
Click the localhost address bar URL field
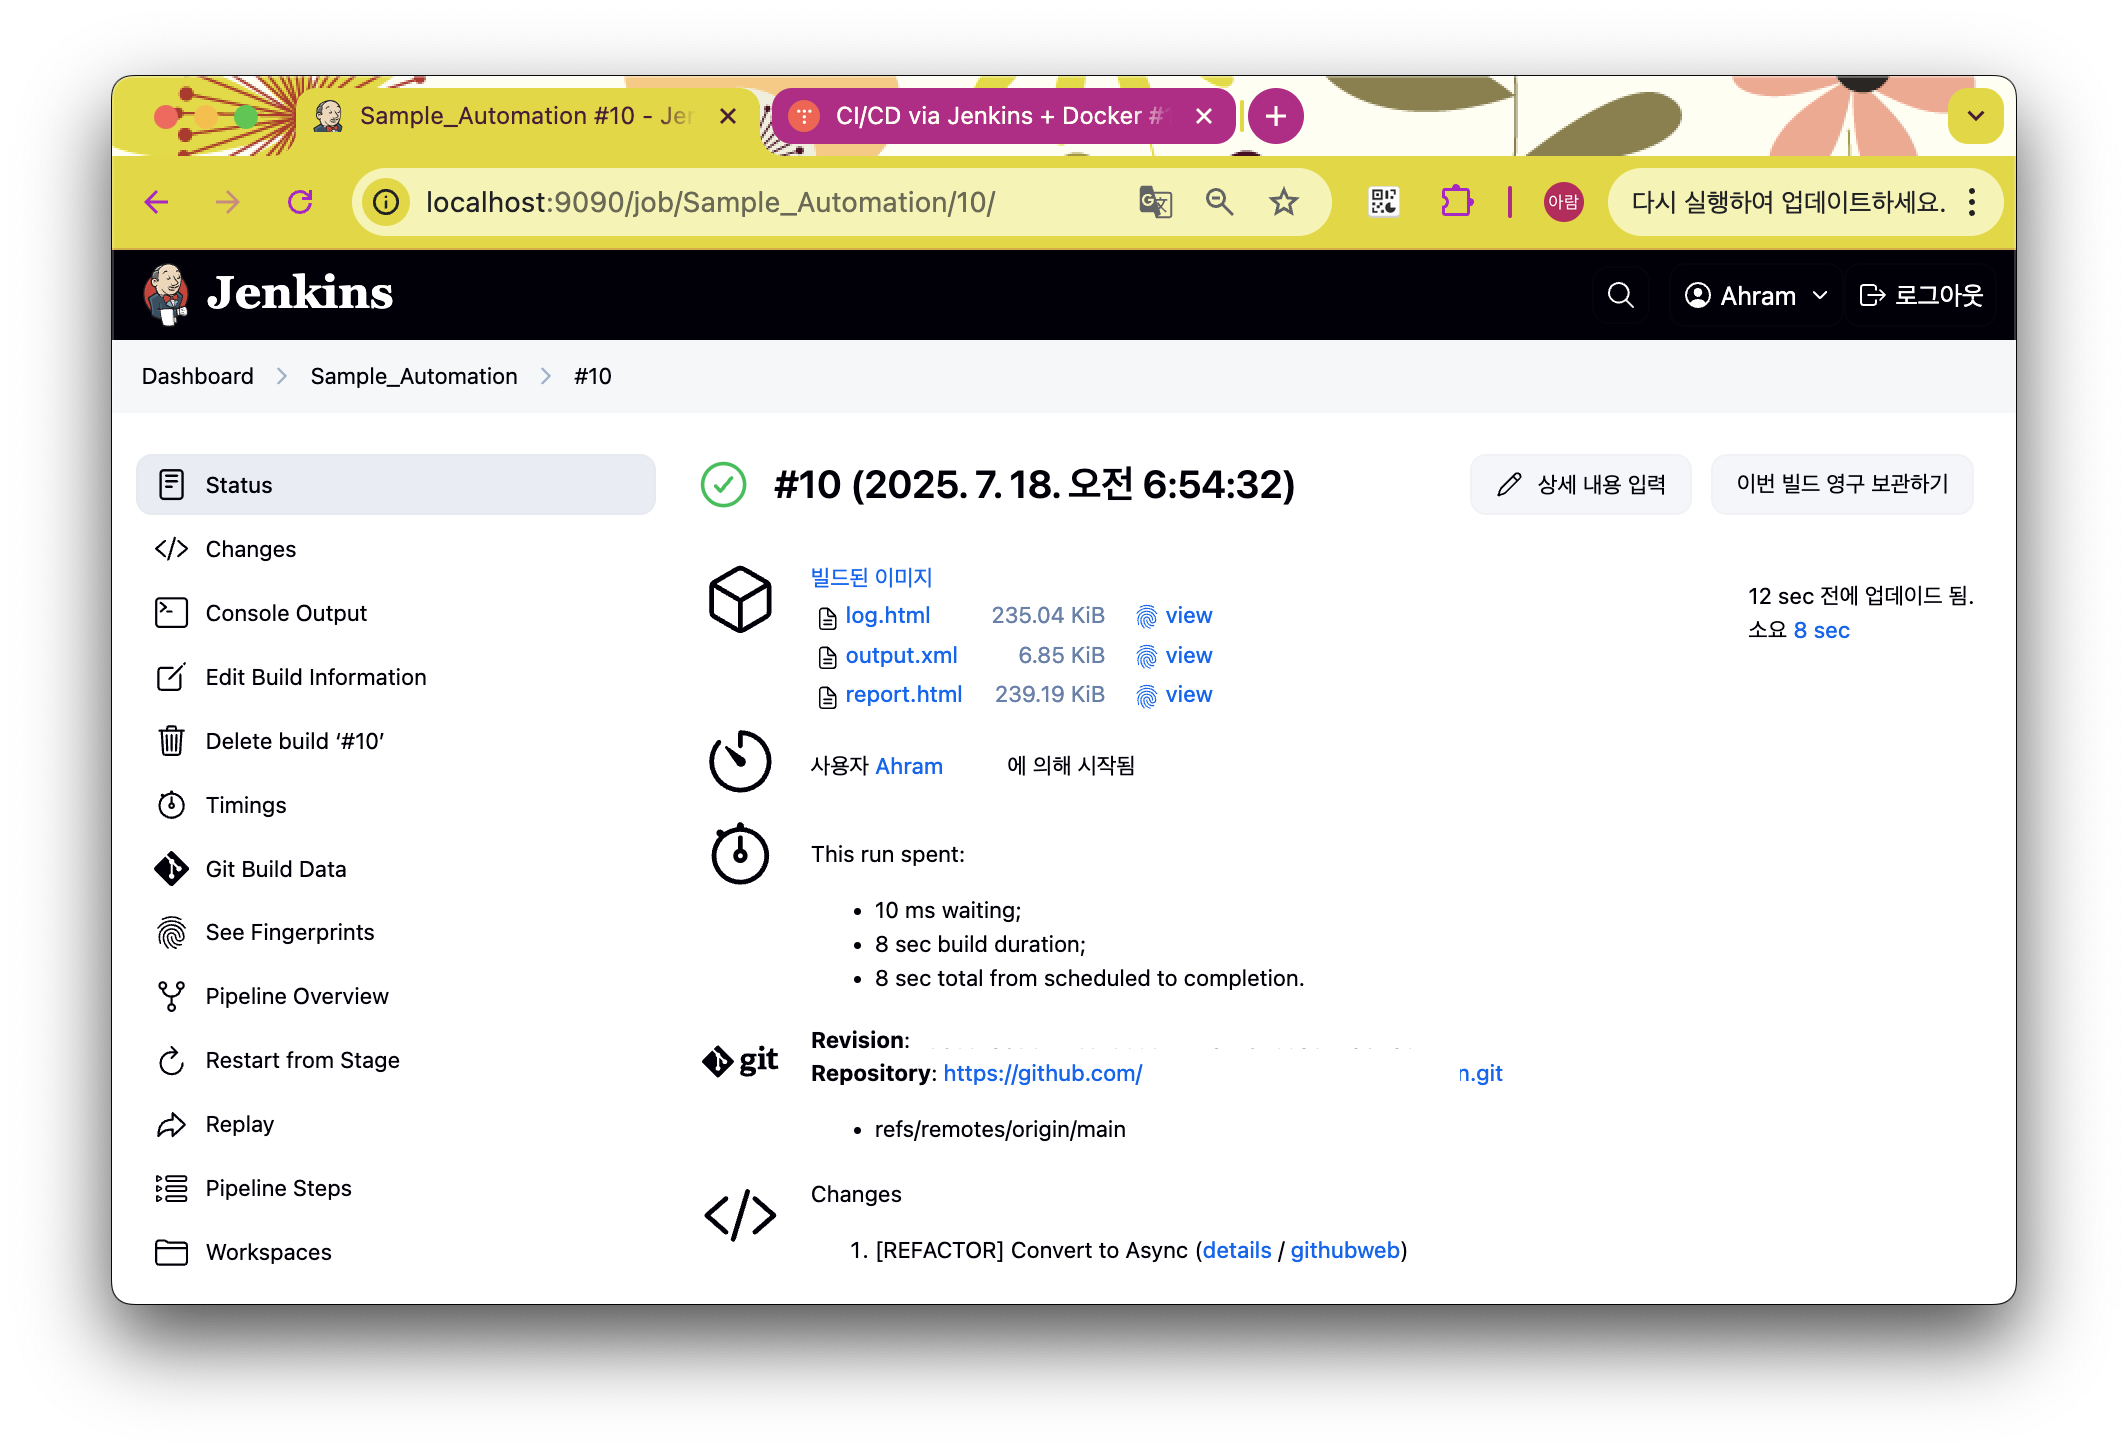pyautogui.click(x=710, y=202)
